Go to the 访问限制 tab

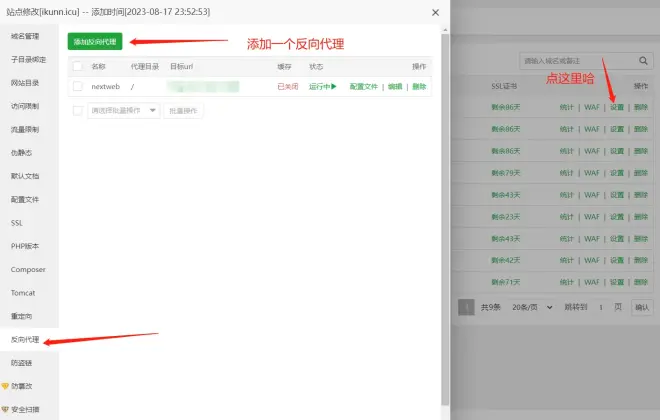point(25,106)
